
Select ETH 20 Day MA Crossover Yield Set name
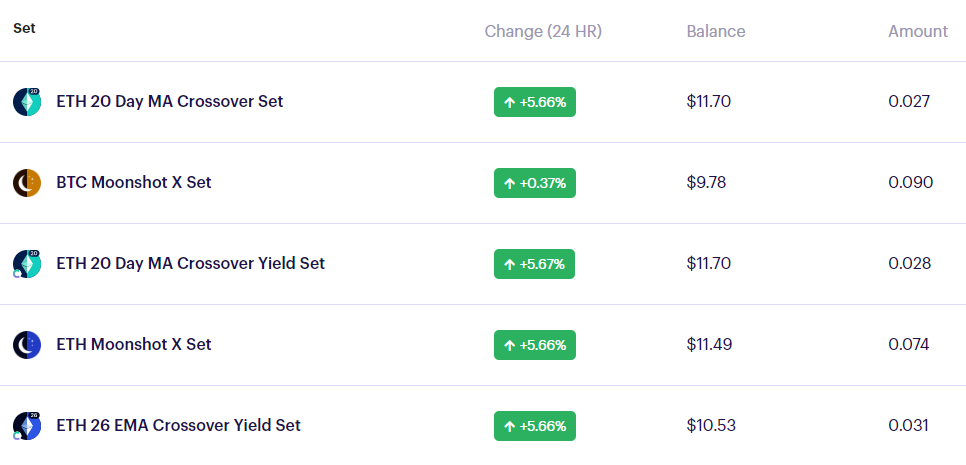[190, 263]
